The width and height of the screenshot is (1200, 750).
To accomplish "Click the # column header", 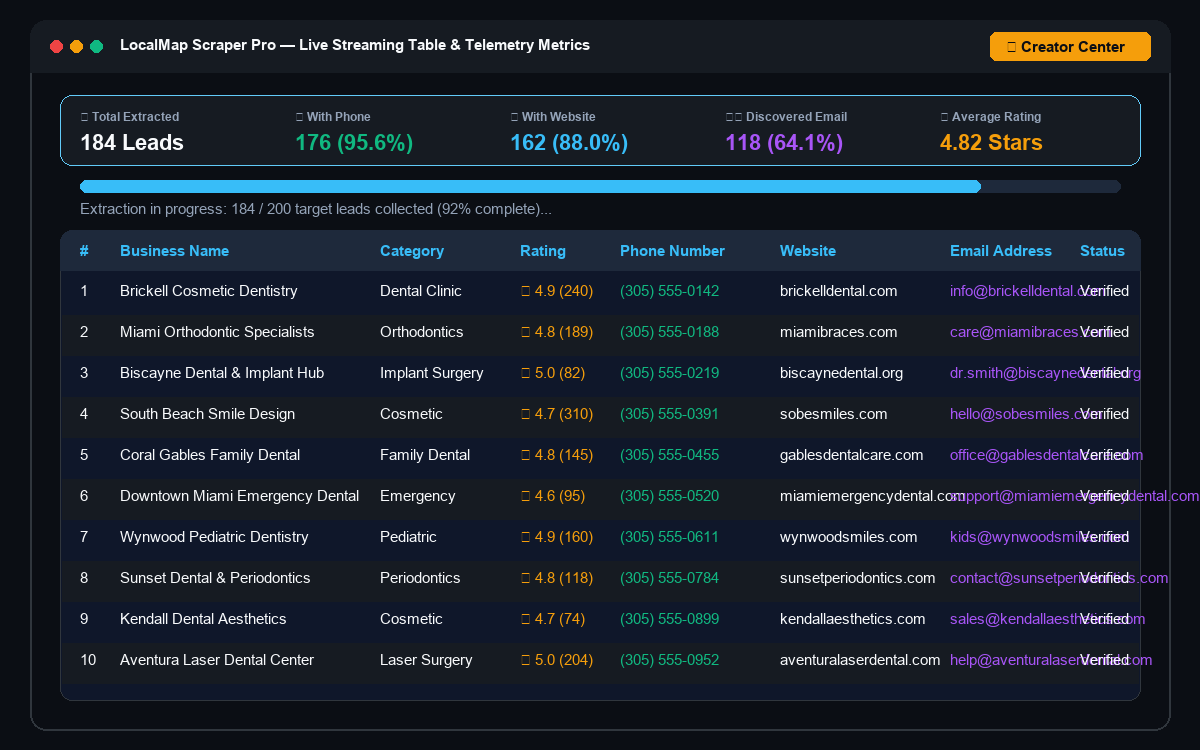I will click(x=84, y=251).
